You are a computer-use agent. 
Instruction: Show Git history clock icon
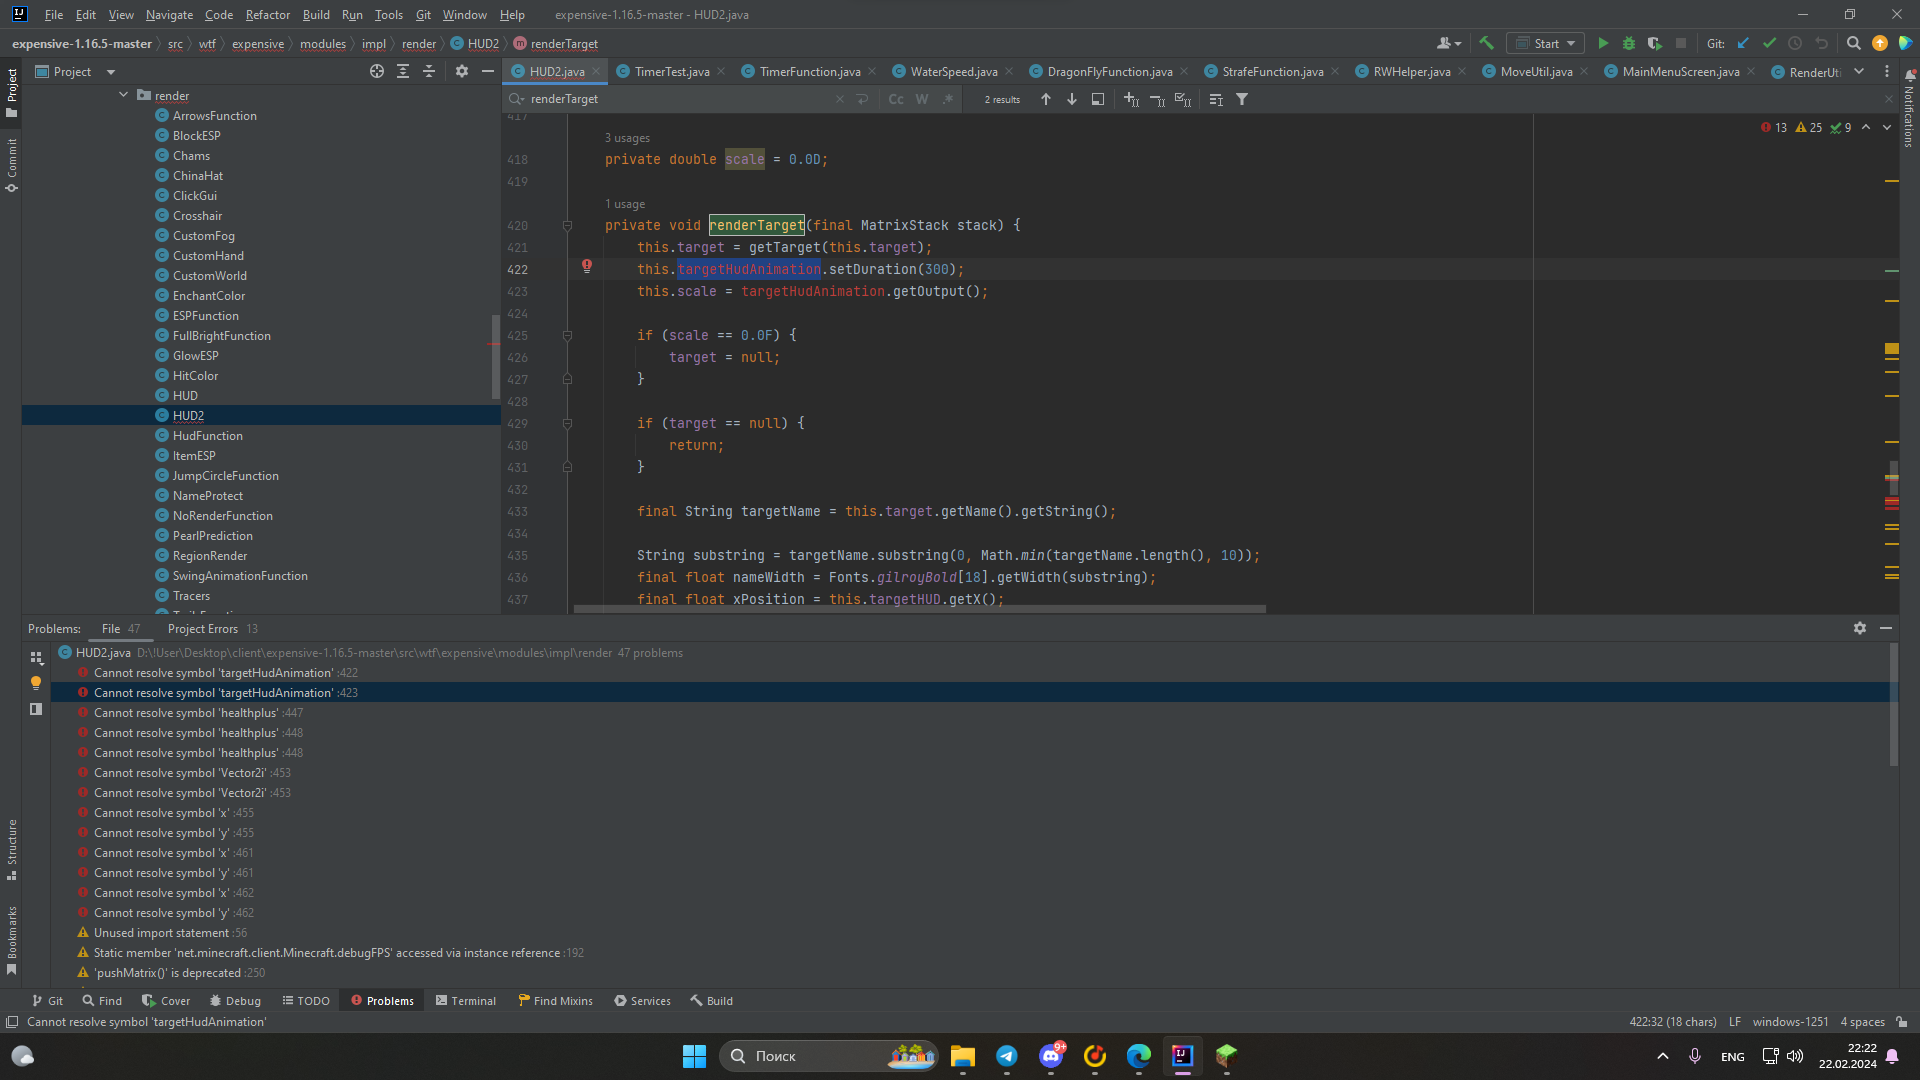(x=1795, y=43)
